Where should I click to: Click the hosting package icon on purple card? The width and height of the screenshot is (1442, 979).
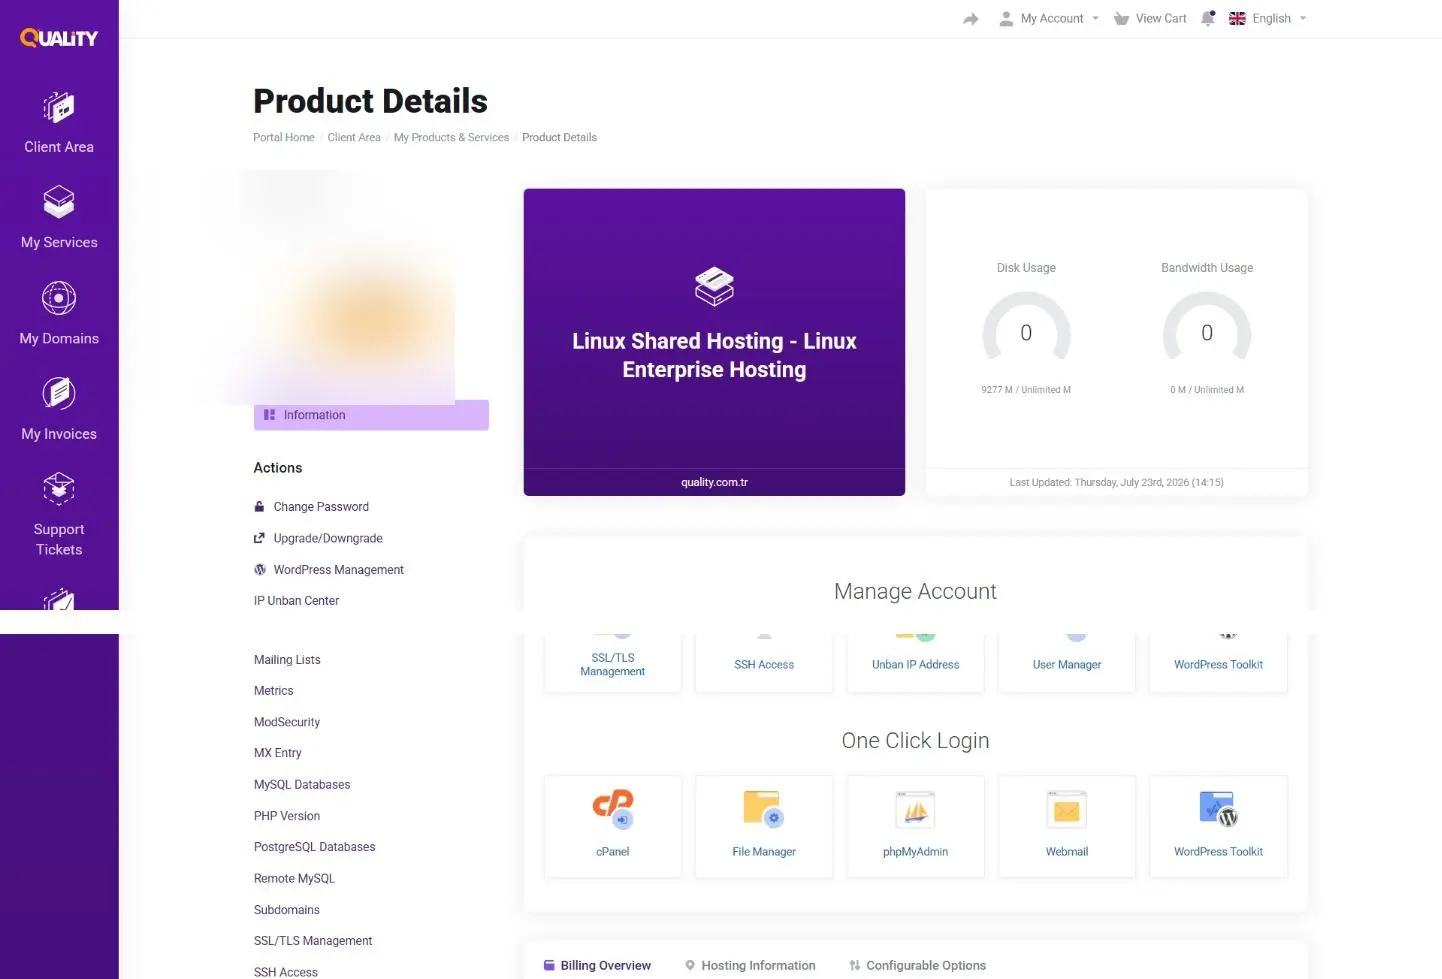click(x=714, y=287)
